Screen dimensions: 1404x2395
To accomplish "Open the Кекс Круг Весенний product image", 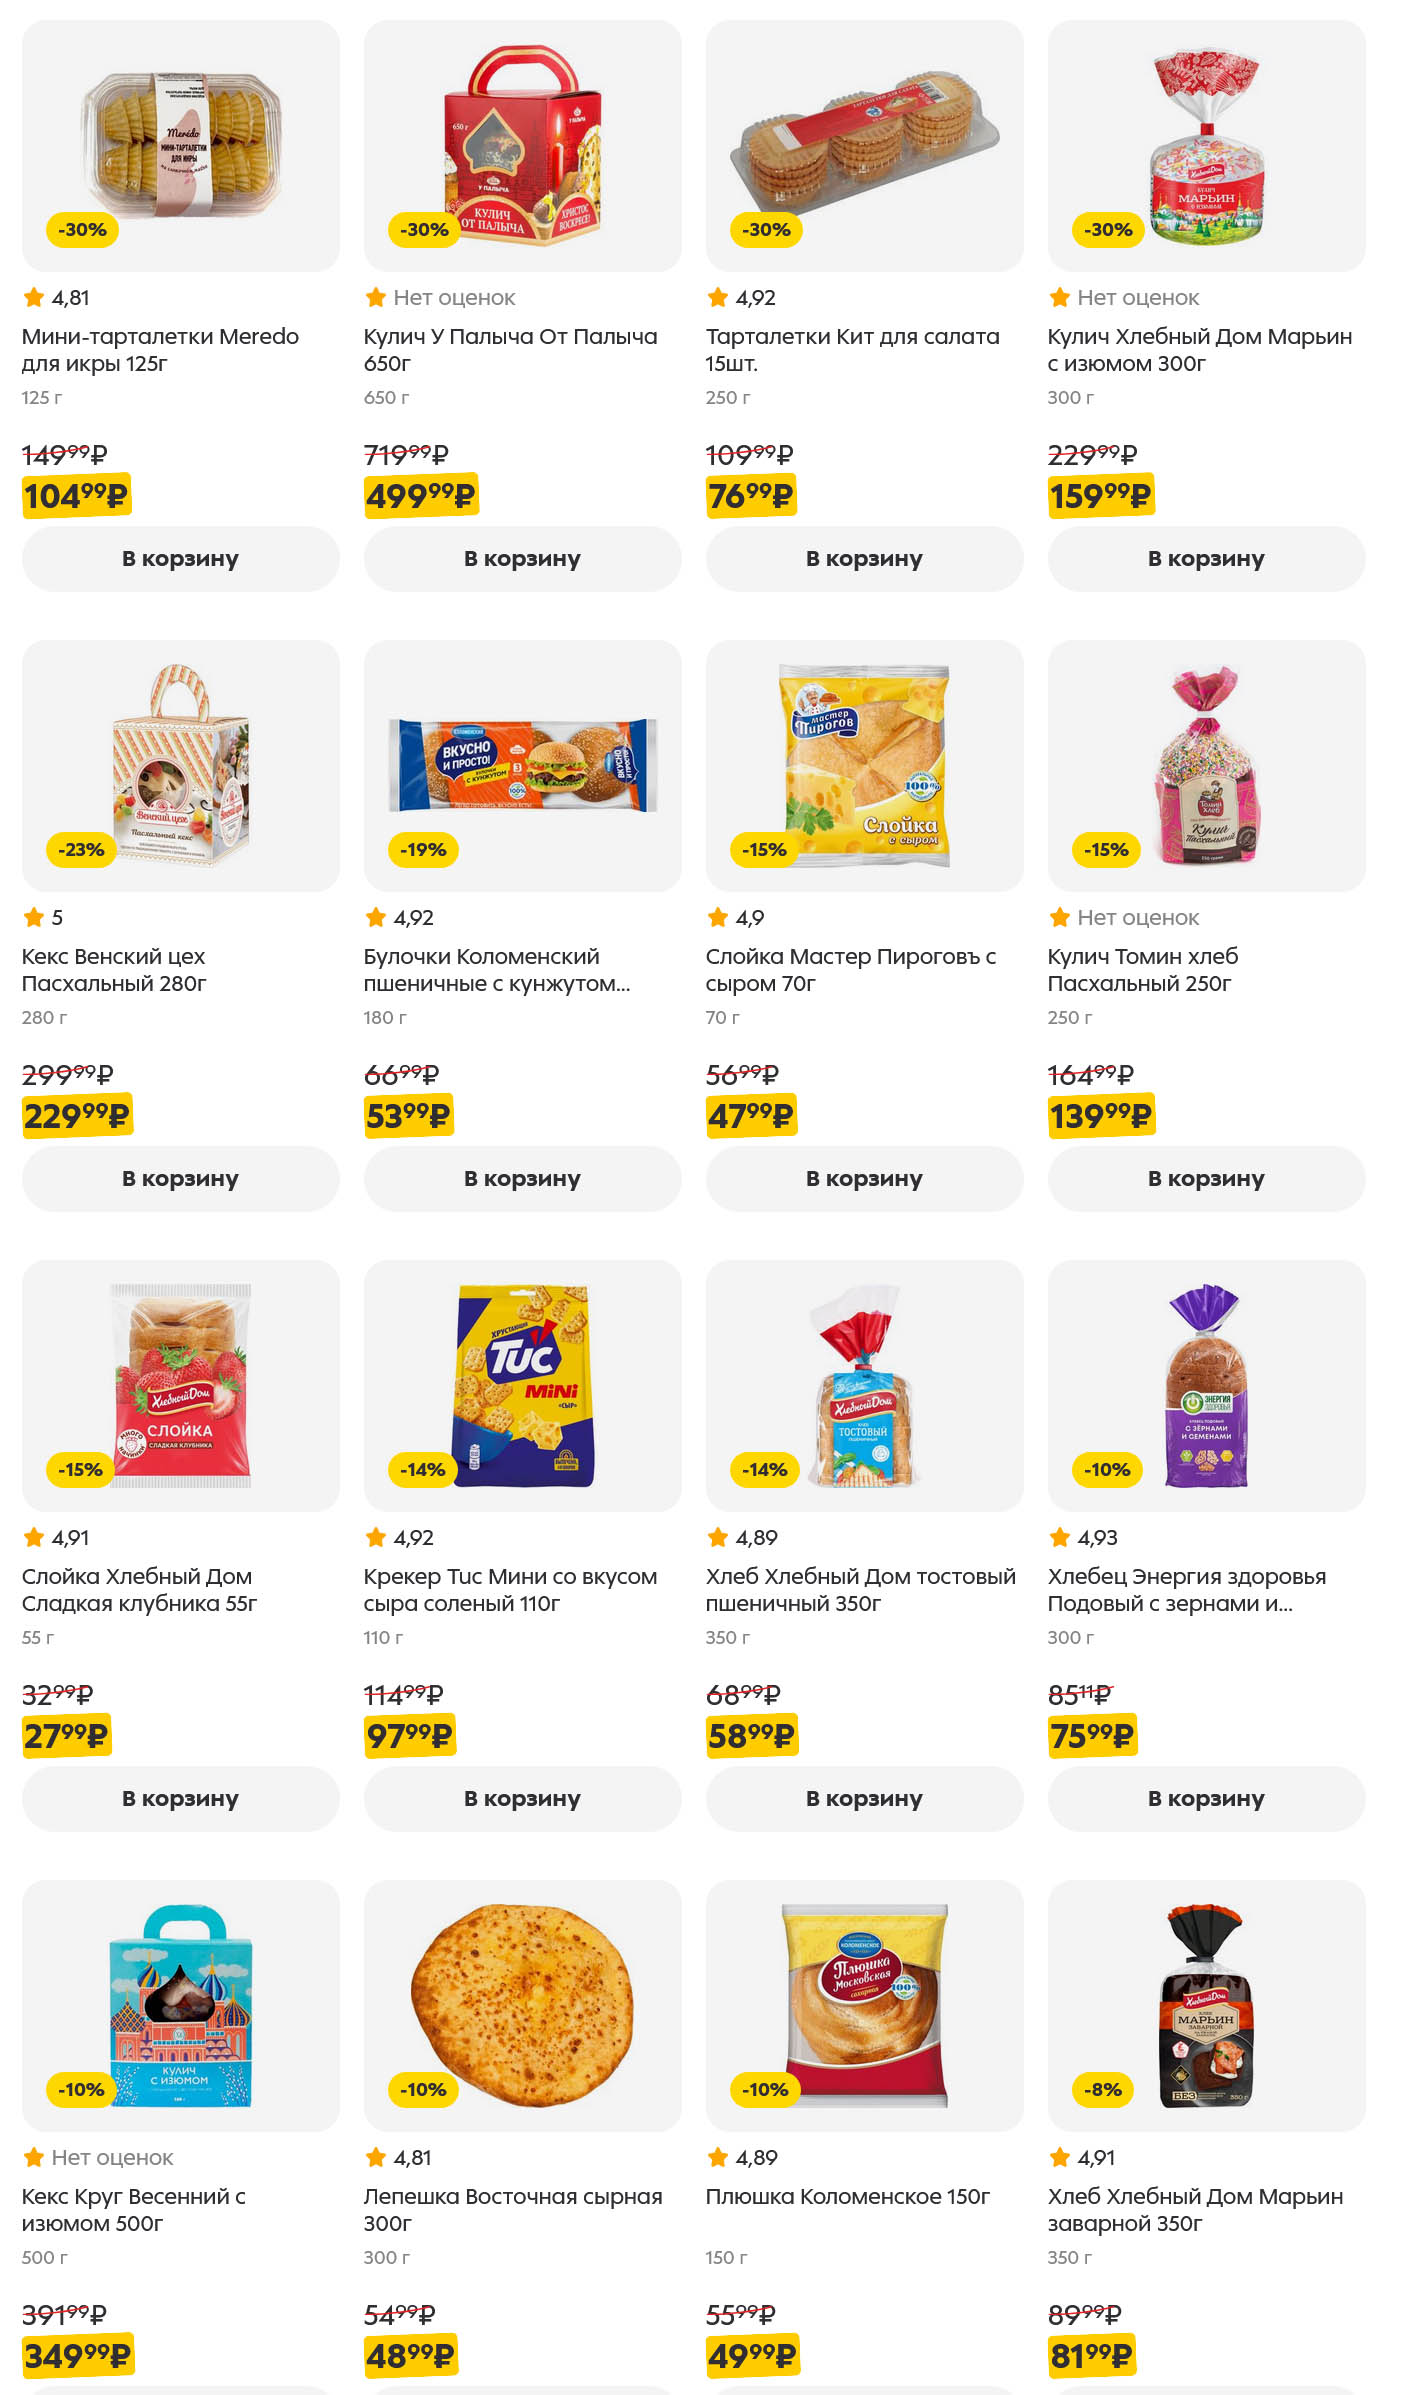I will tap(181, 2006).
